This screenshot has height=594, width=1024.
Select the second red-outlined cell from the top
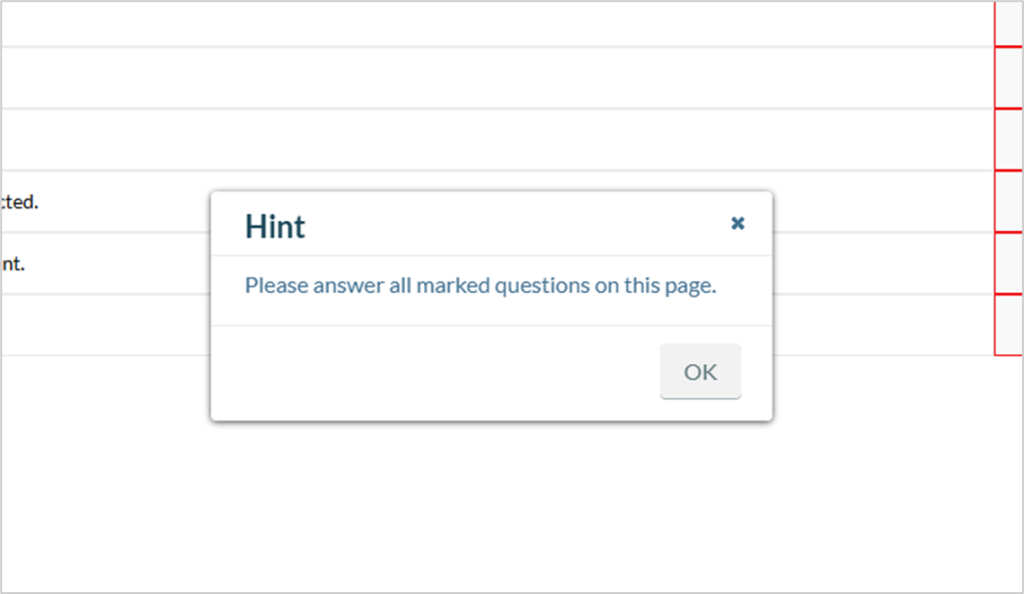[x=1009, y=78]
